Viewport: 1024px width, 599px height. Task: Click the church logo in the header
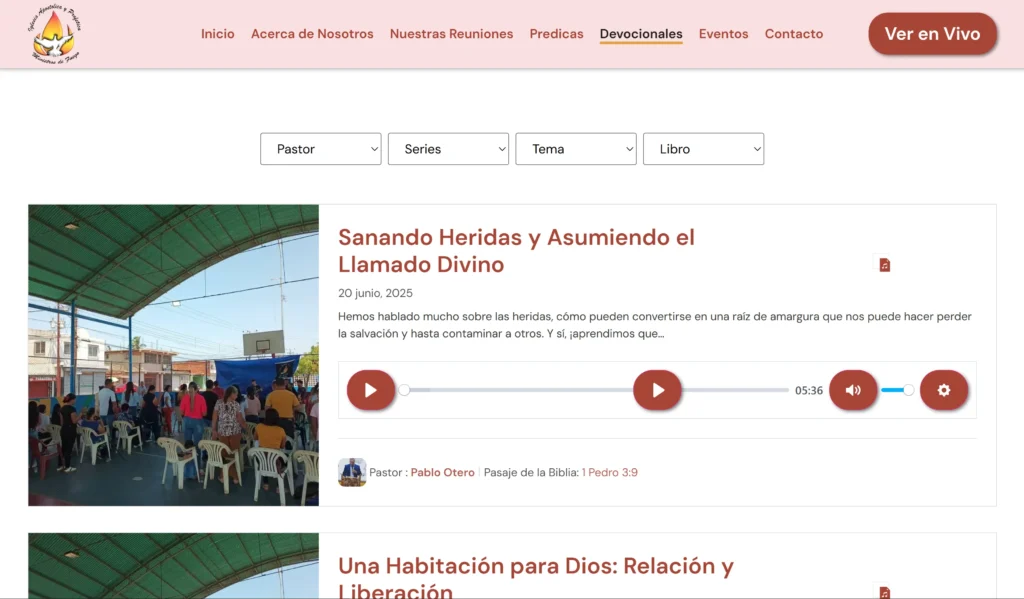coord(56,34)
